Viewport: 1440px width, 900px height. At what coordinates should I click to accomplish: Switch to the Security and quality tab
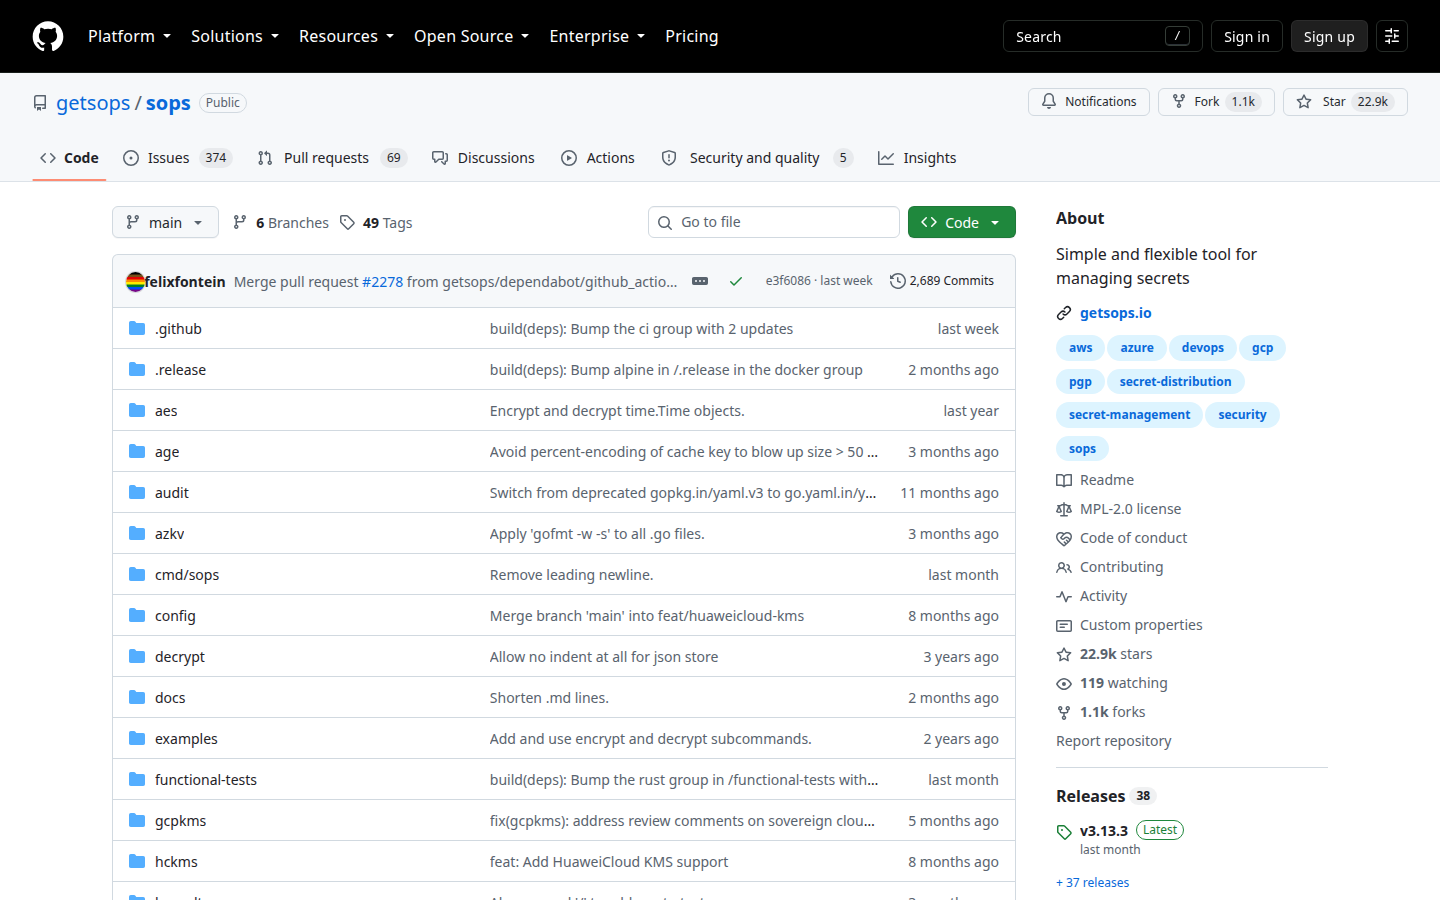click(x=757, y=158)
